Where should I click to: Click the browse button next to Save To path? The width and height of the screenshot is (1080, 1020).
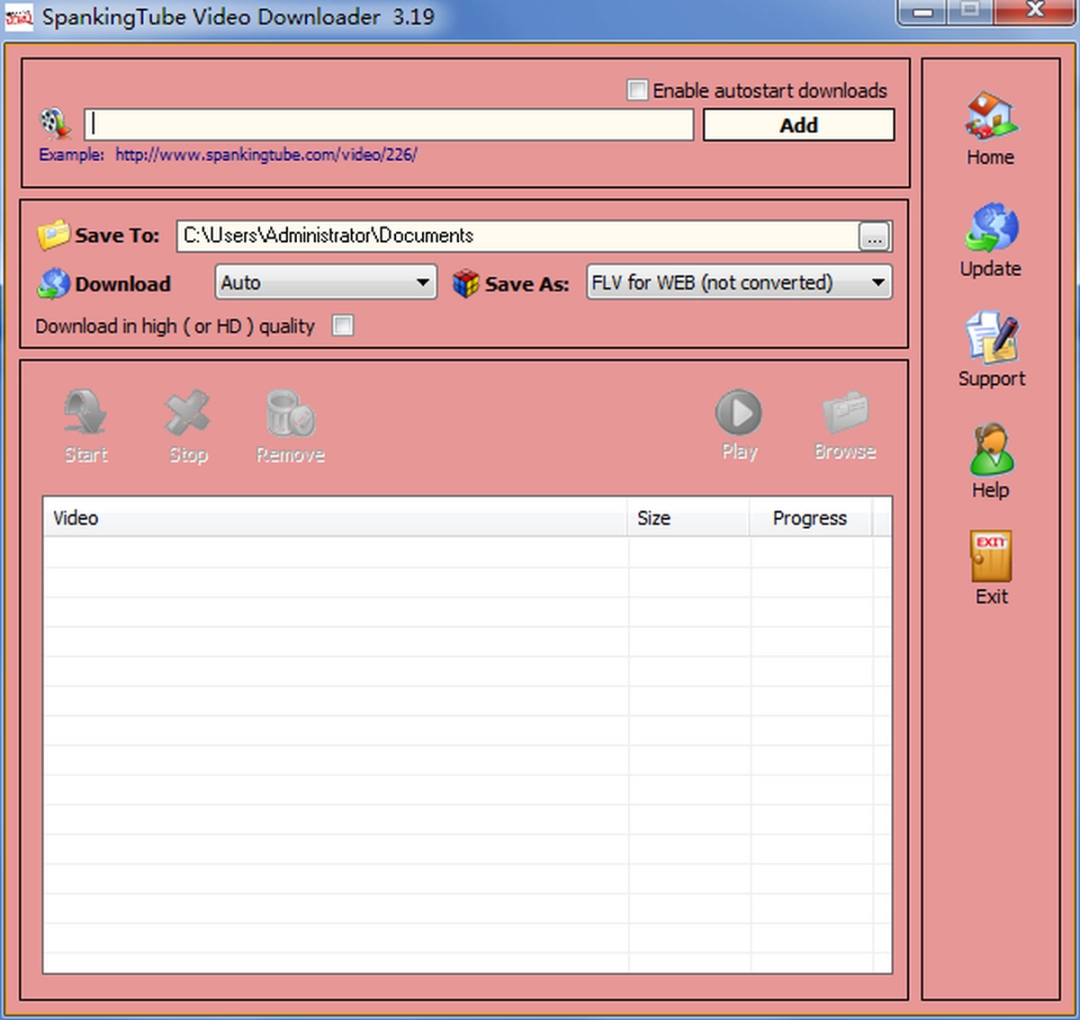point(873,236)
